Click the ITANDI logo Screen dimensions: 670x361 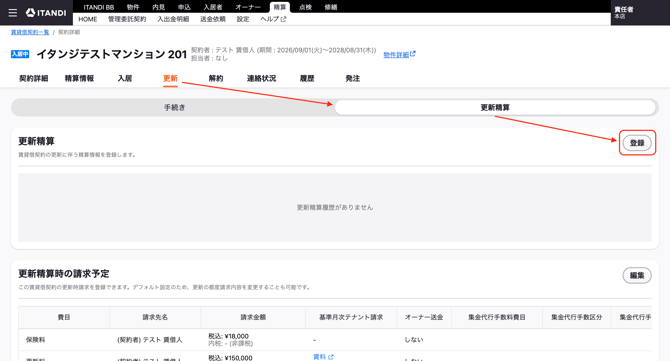46,13
